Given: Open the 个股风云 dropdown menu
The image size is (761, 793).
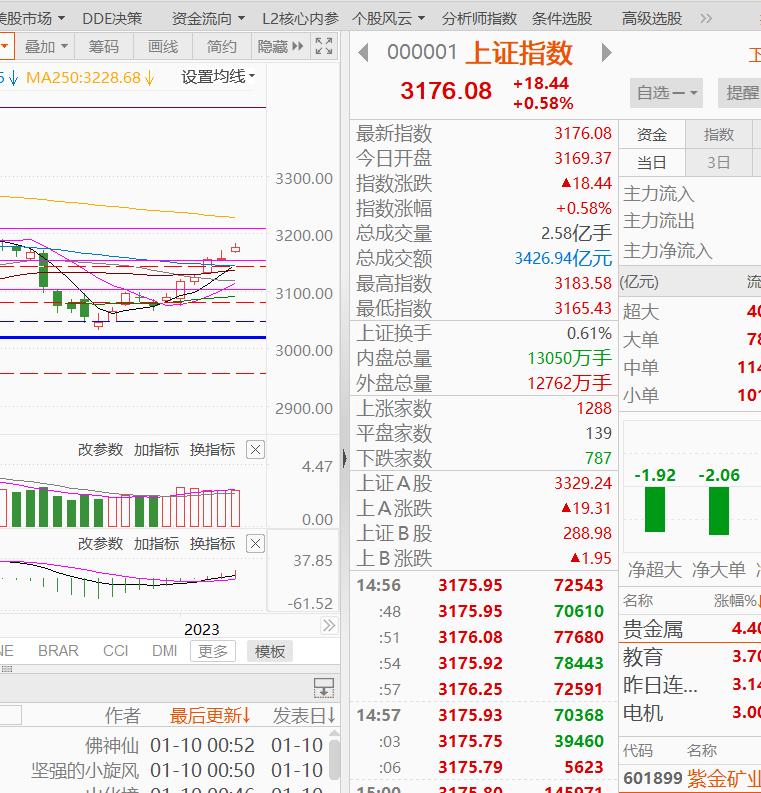Looking at the screenshot, I should [x=388, y=19].
